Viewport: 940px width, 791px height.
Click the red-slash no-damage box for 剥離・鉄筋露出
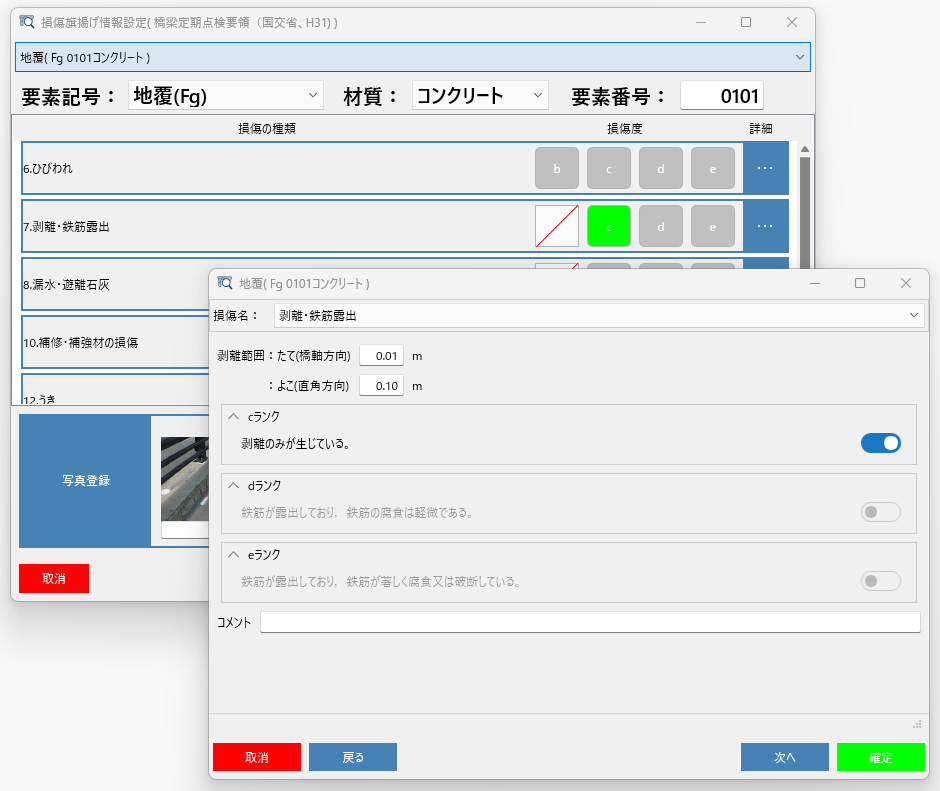(x=557, y=227)
